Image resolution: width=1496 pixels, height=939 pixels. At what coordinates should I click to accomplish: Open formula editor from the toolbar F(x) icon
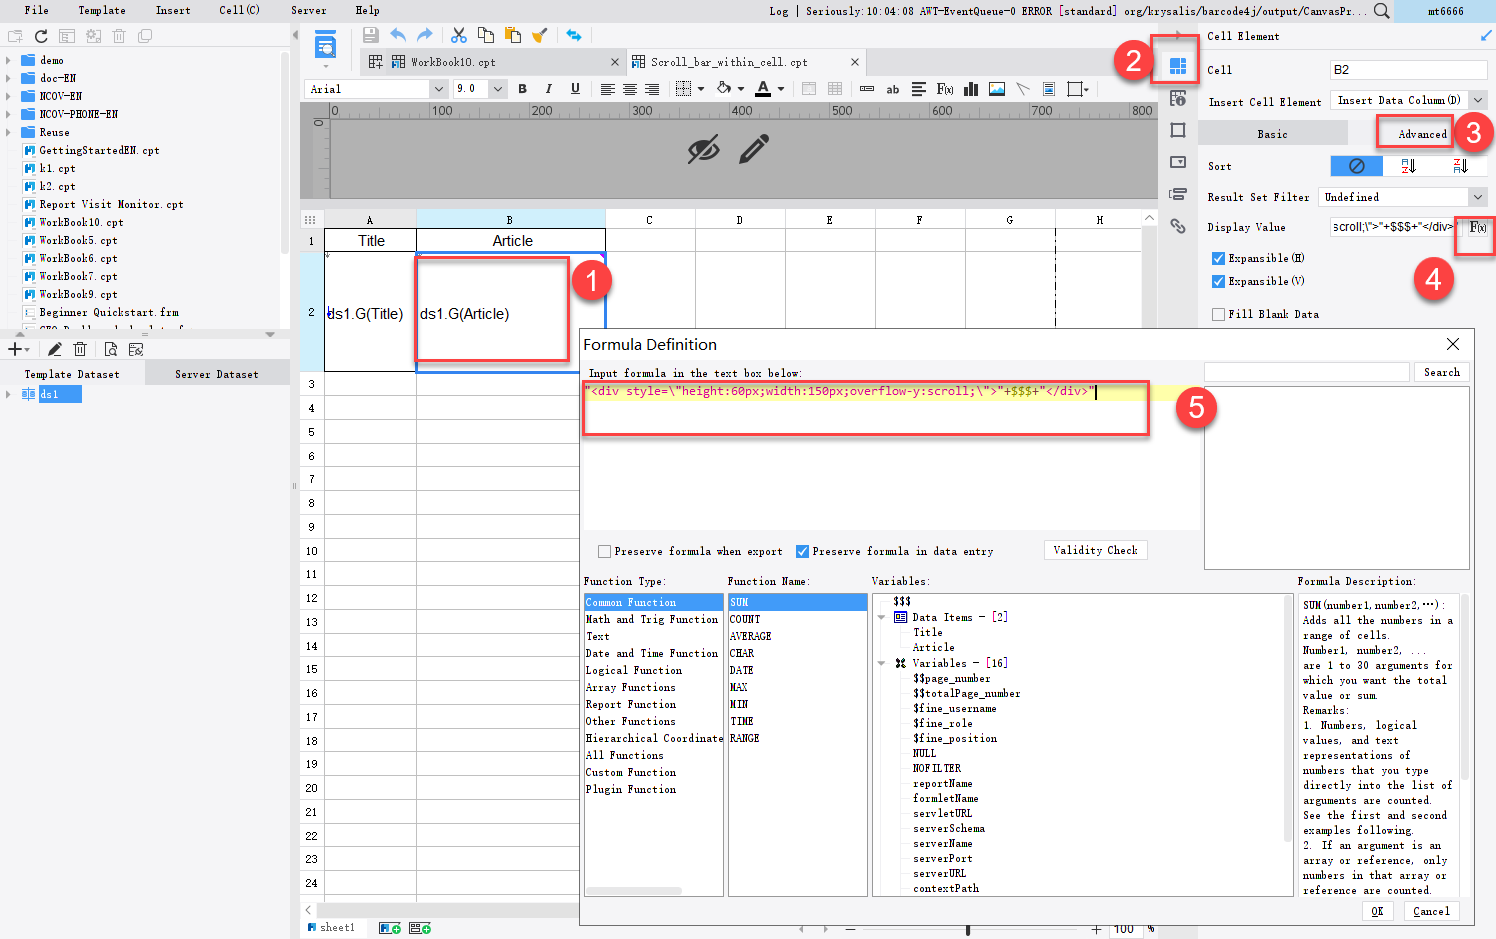click(x=944, y=89)
